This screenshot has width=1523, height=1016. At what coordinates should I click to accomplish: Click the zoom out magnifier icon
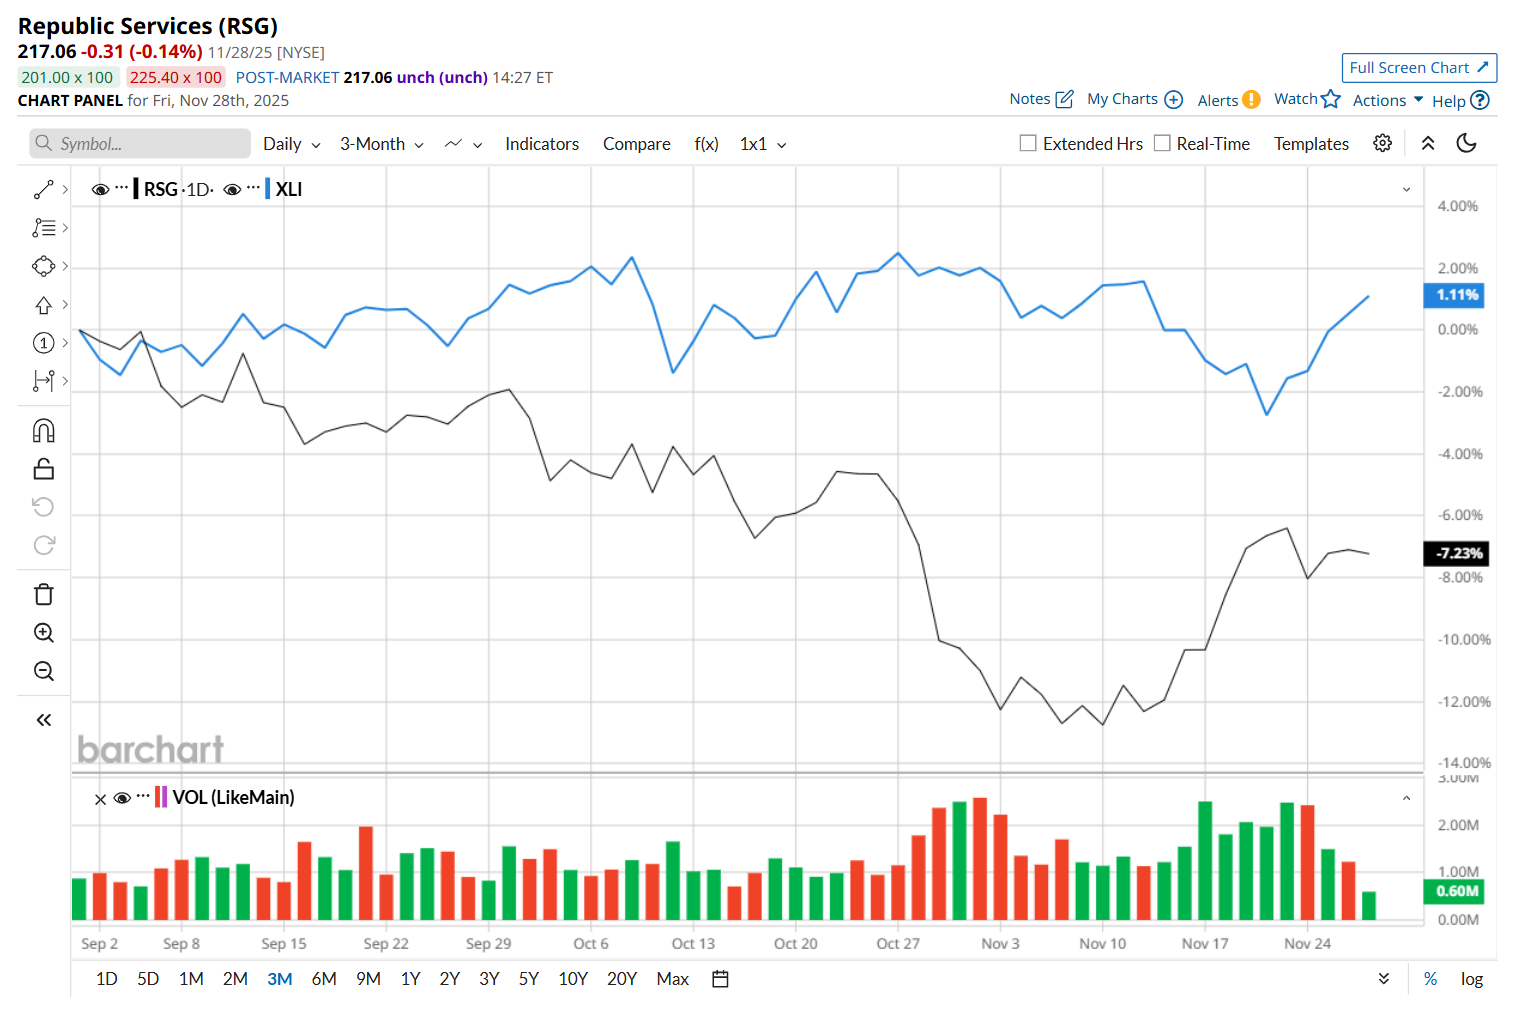tap(44, 671)
